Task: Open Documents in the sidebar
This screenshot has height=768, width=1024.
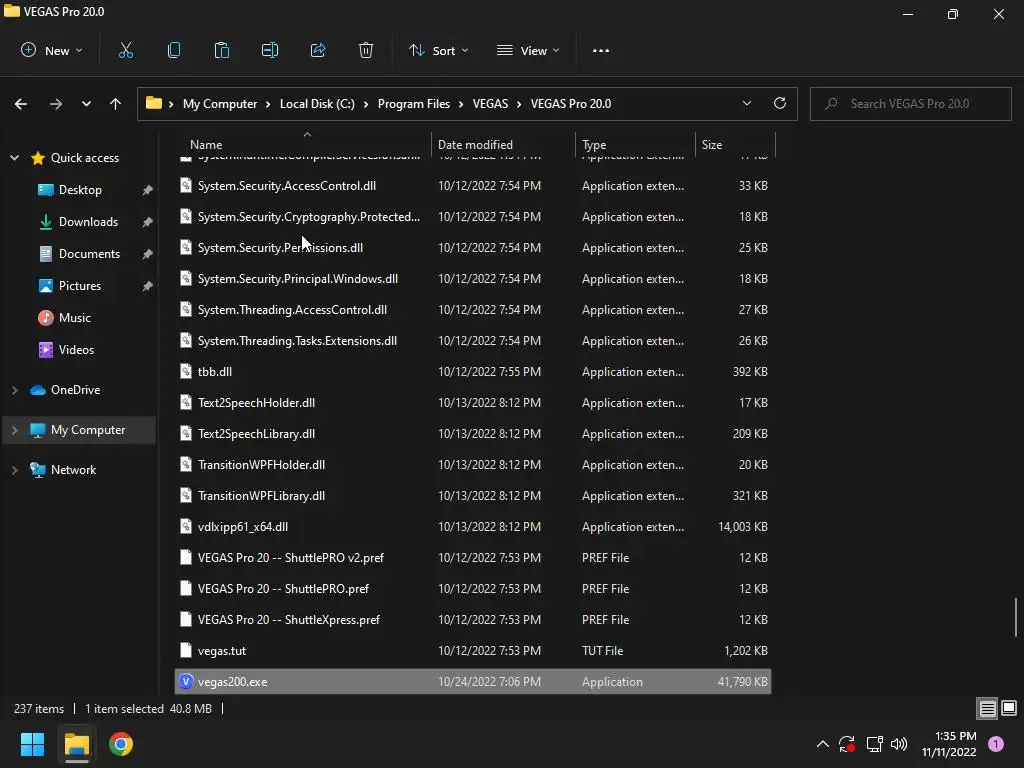Action: point(89,254)
